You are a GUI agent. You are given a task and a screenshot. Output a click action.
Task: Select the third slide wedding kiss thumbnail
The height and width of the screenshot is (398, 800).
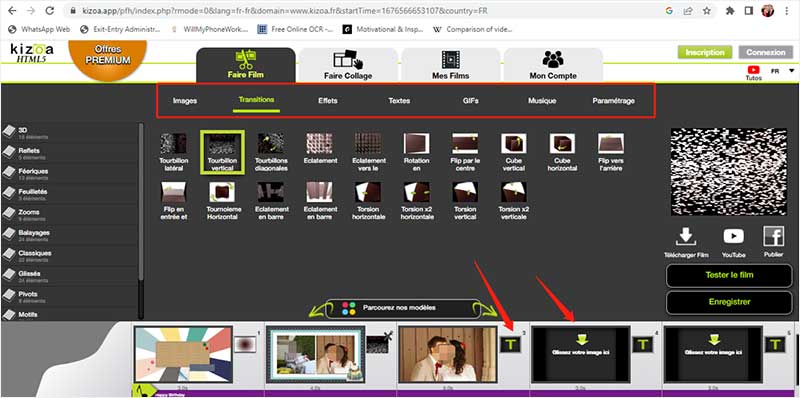pos(447,355)
